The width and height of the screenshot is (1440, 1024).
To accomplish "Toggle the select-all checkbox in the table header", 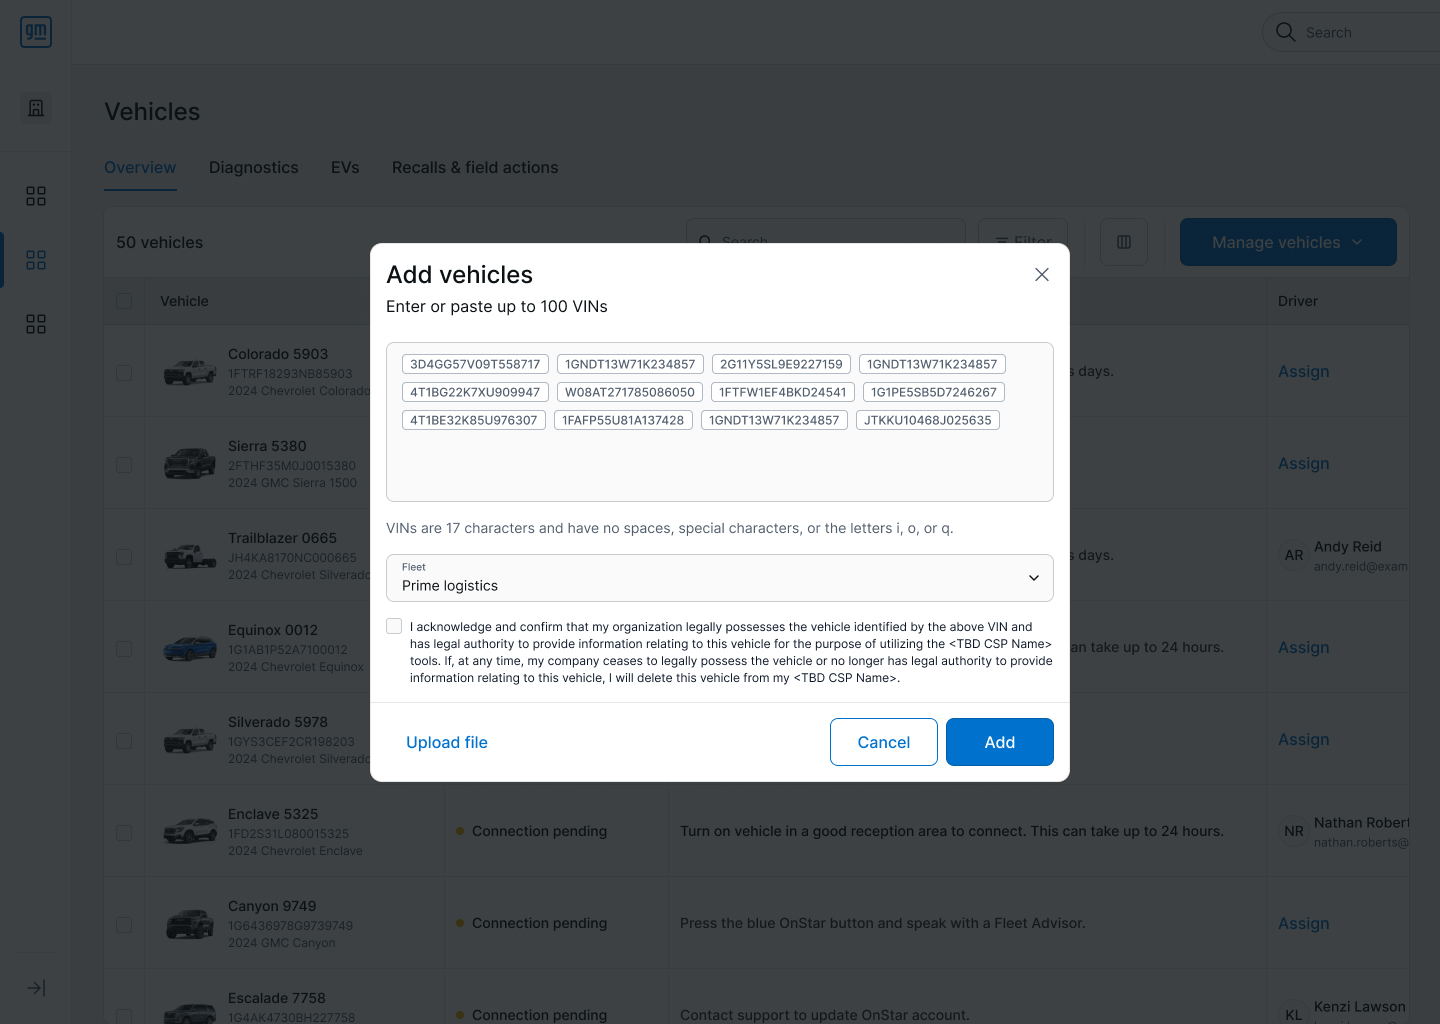I will (124, 301).
